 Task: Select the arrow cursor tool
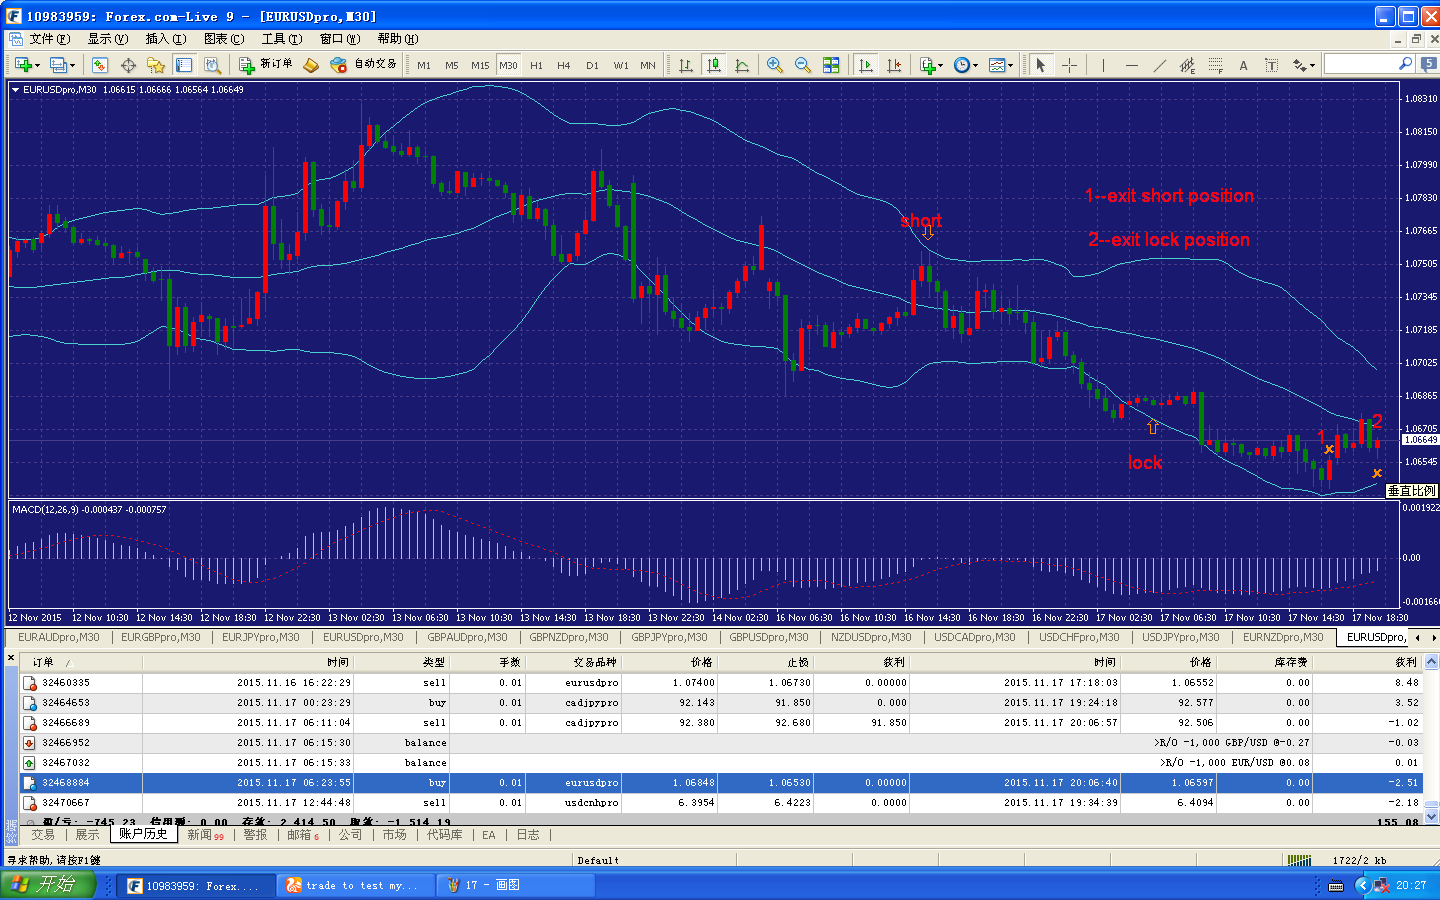(1041, 65)
